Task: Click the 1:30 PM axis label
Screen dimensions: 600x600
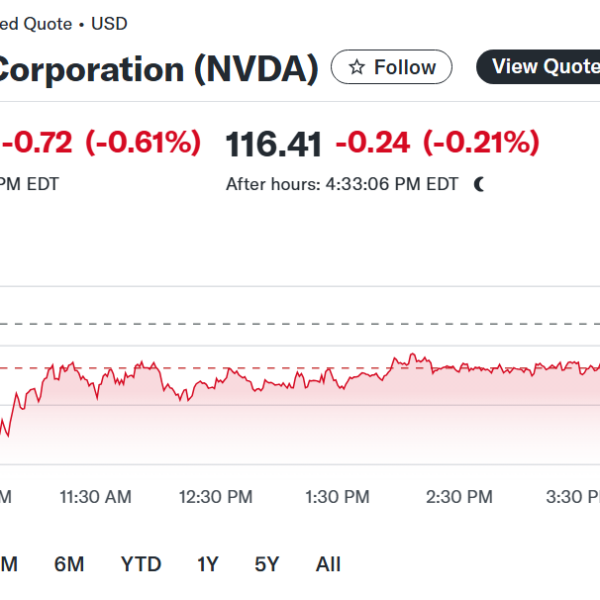Action: (337, 497)
